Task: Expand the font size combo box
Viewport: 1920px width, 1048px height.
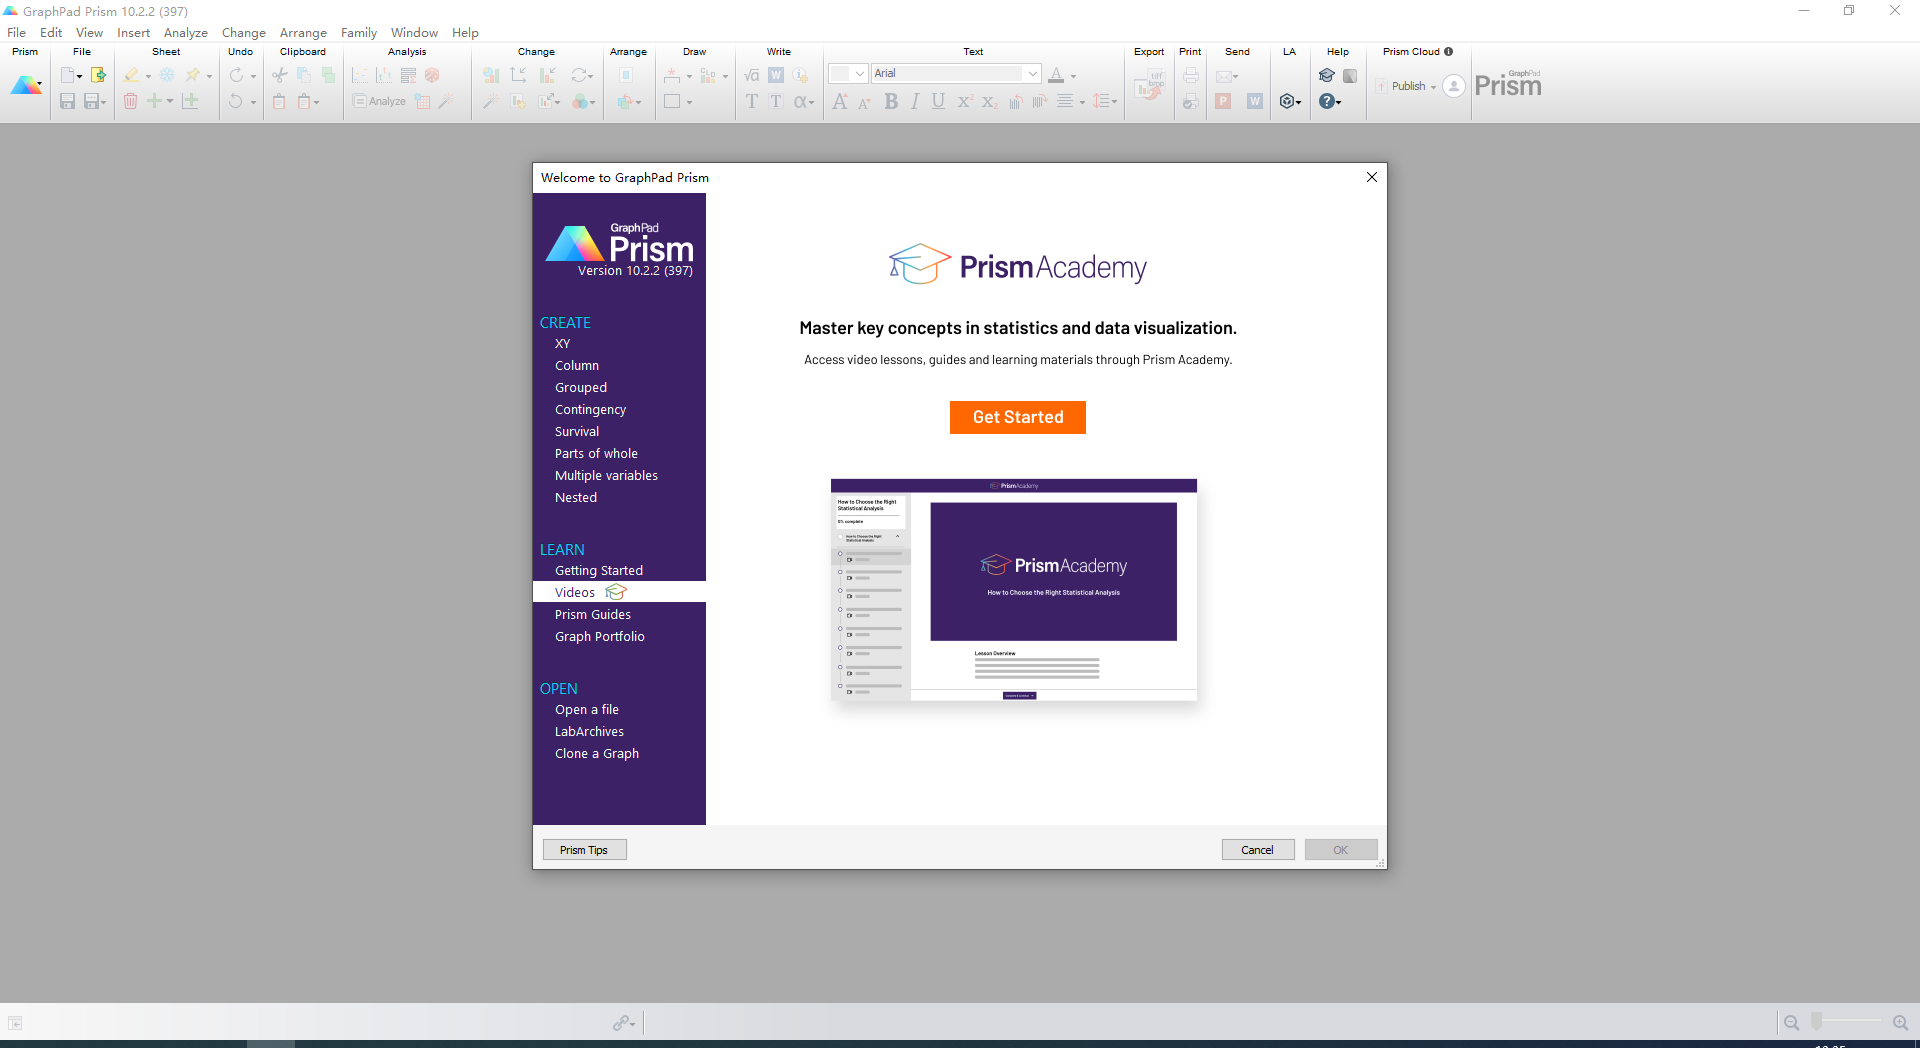Action: click(x=859, y=74)
